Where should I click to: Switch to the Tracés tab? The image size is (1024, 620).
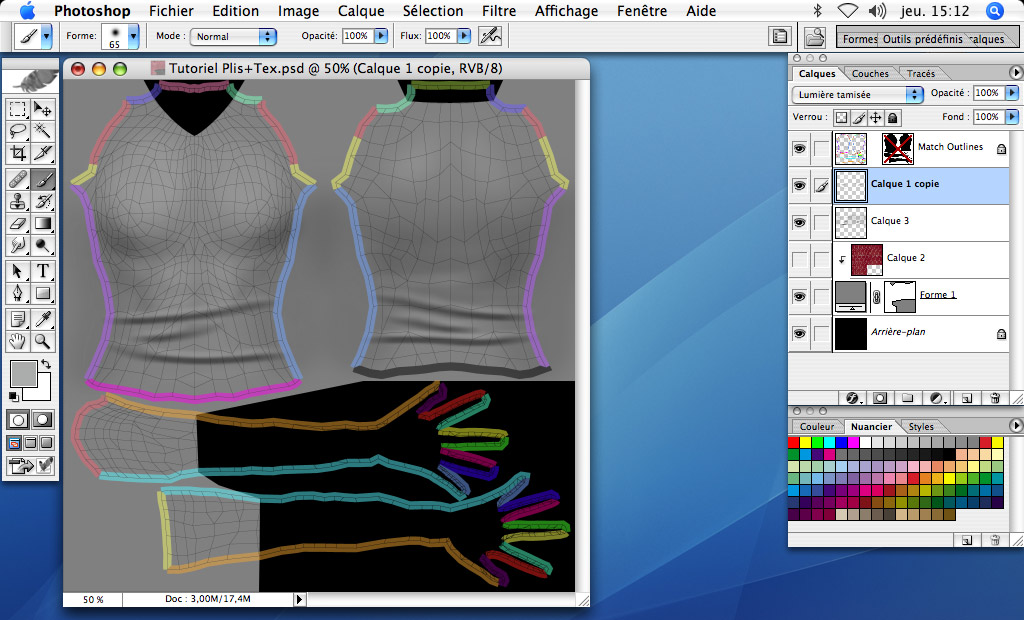coord(921,74)
